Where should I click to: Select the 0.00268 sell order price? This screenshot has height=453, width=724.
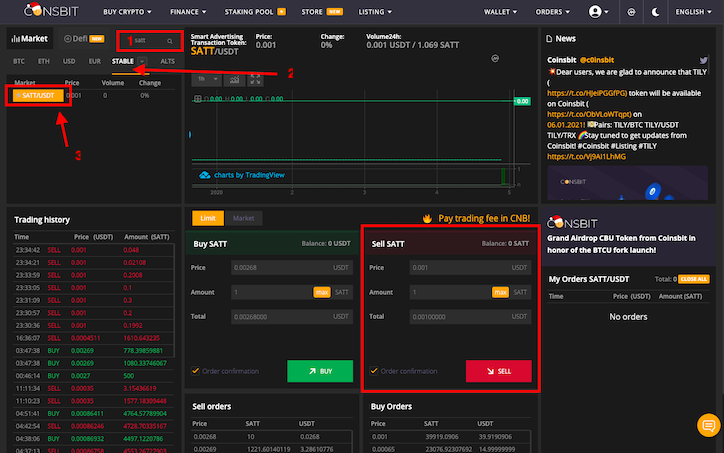(x=205, y=437)
